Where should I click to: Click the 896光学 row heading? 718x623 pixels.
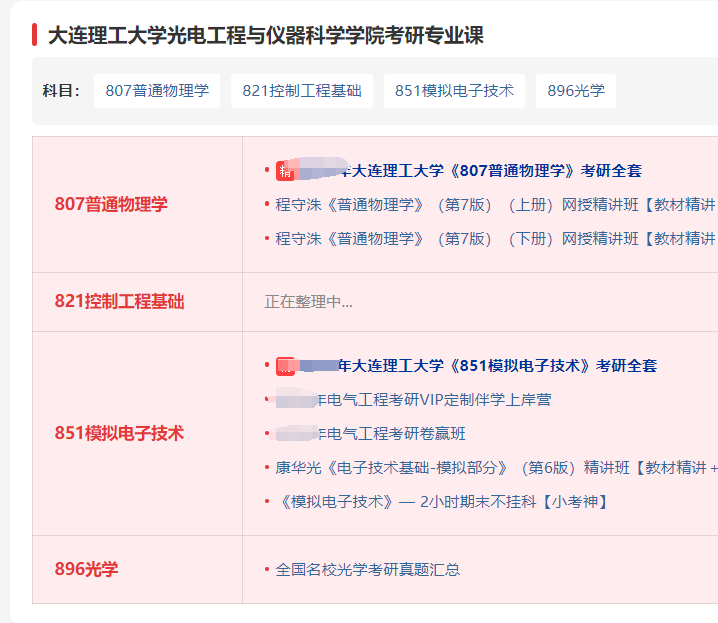coord(86,569)
